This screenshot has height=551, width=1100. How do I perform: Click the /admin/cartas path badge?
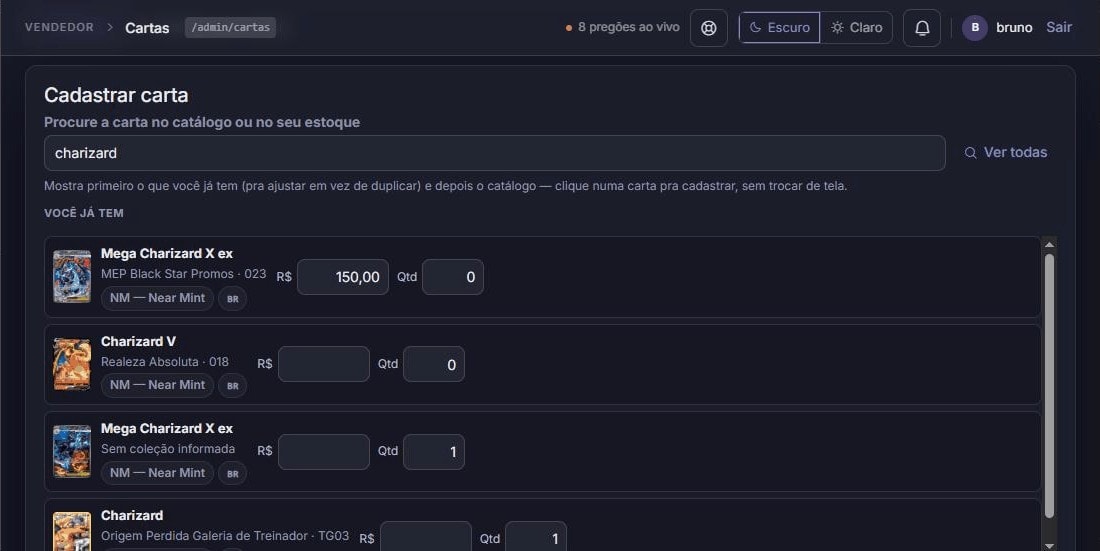(230, 27)
